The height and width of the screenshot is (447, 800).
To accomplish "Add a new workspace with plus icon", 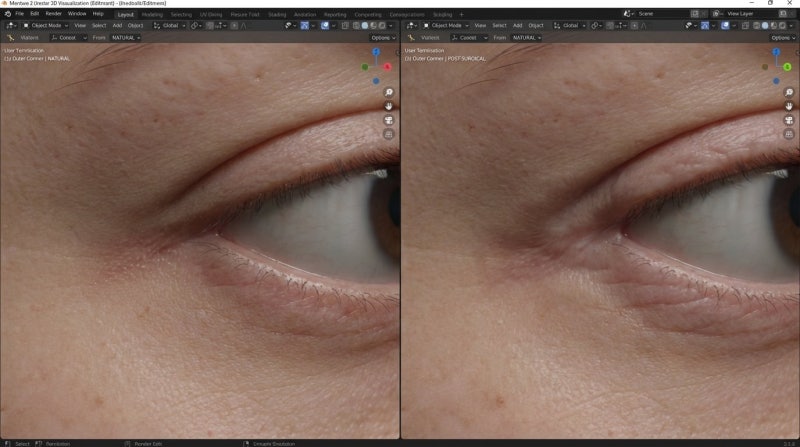I will (462, 15).
